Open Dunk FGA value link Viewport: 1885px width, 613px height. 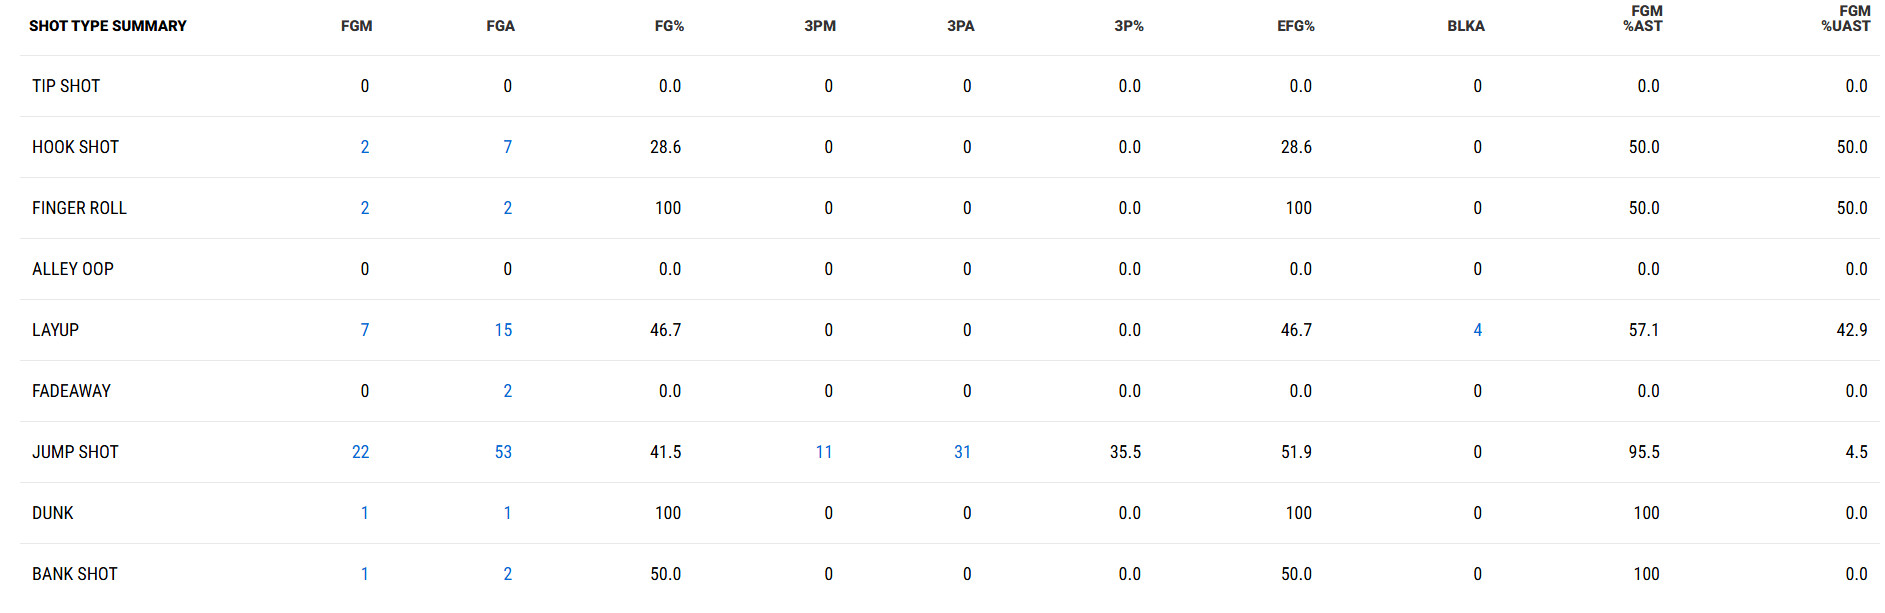508,513
